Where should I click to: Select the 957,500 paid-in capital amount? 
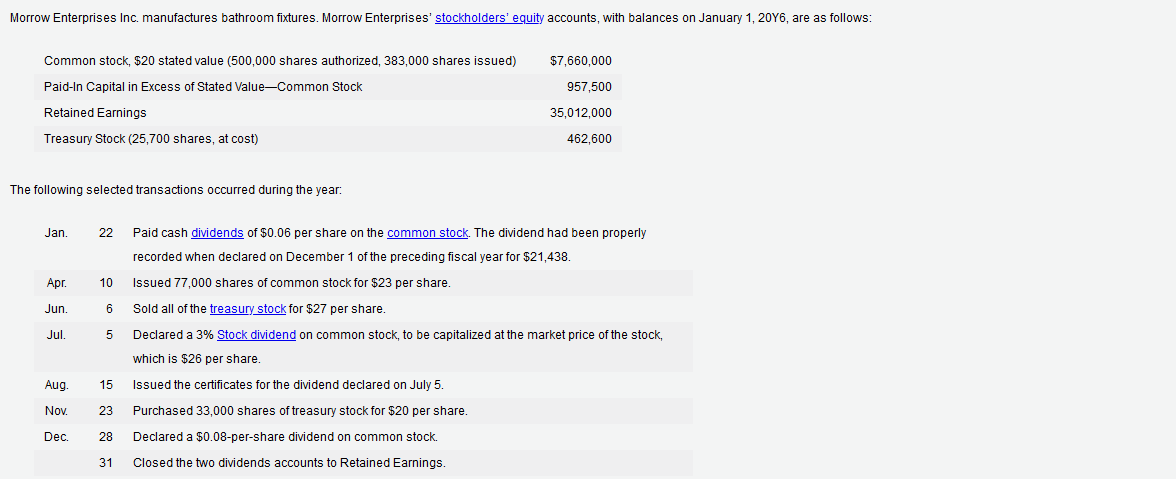pyautogui.click(x=590, y=87)
